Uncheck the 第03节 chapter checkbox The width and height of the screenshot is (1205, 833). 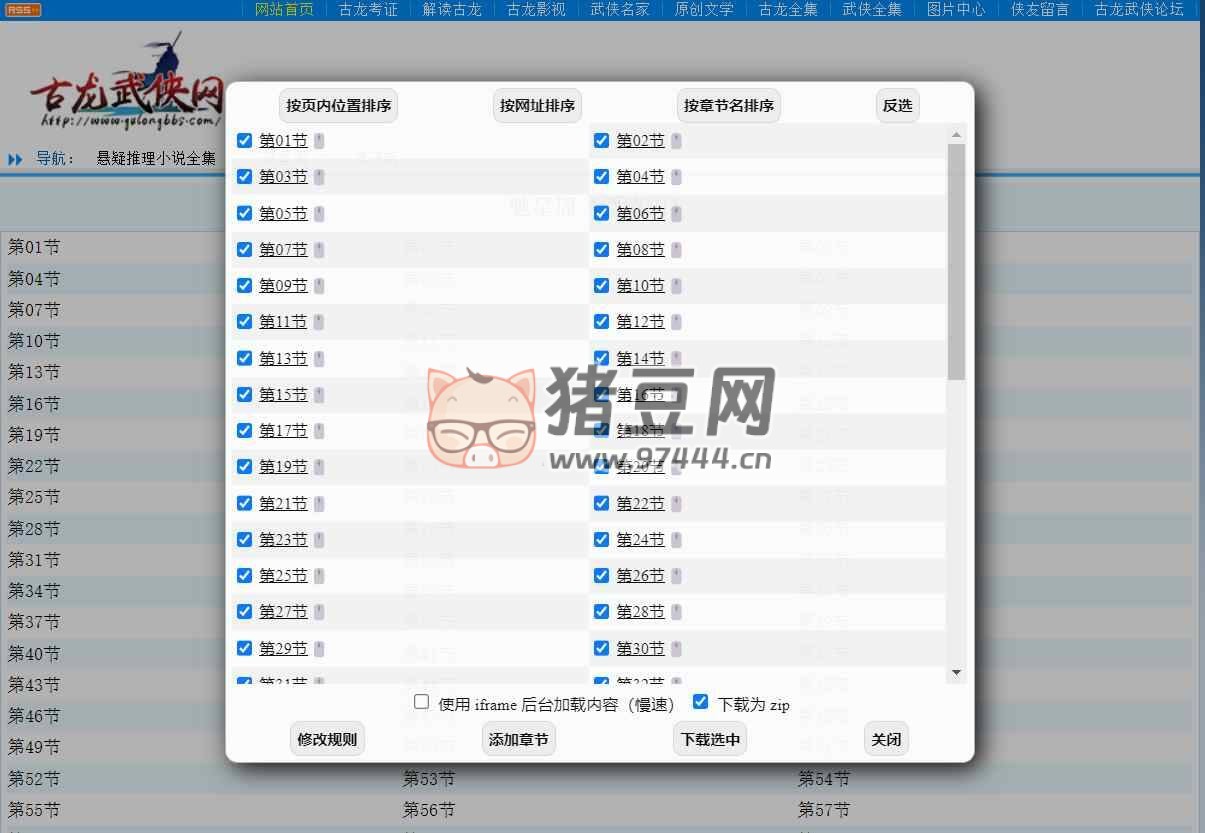[x=244, y=177]
